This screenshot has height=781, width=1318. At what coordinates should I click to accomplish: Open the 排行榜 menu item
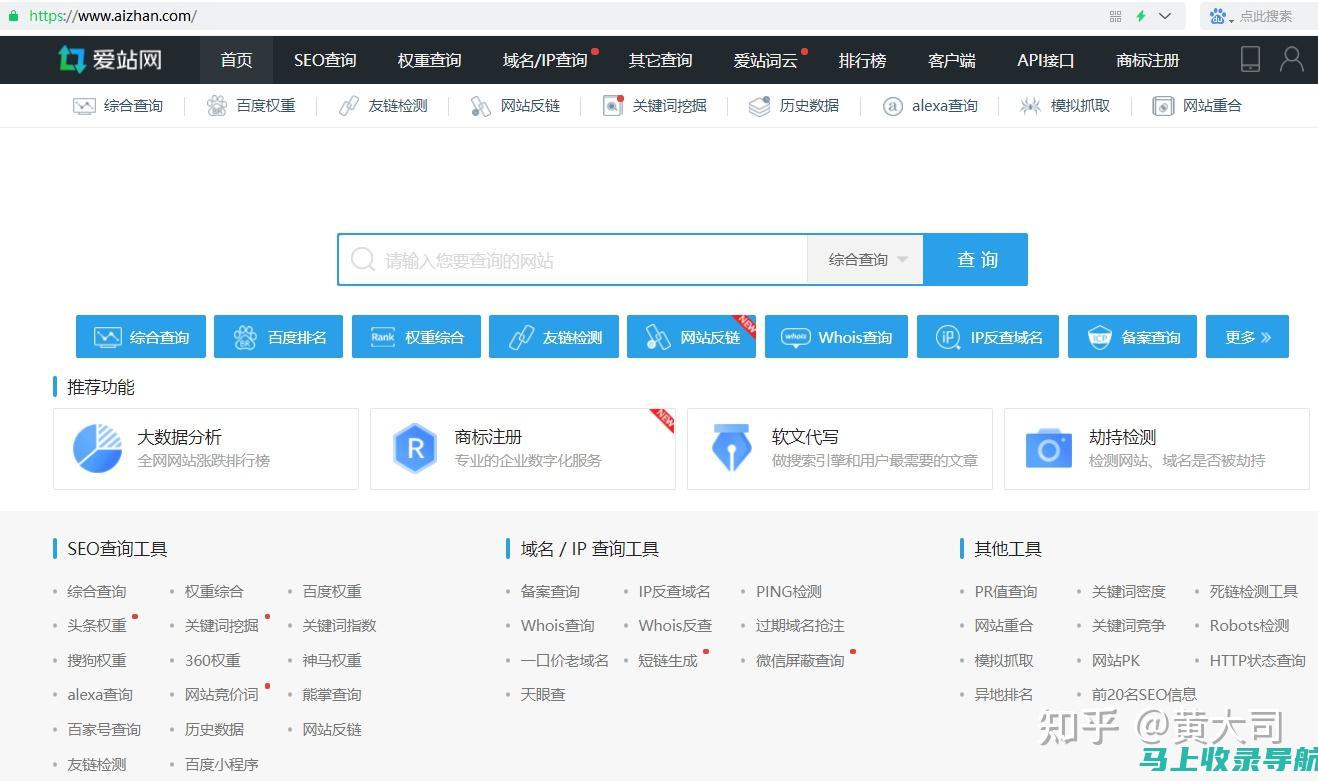click(862, 60)
